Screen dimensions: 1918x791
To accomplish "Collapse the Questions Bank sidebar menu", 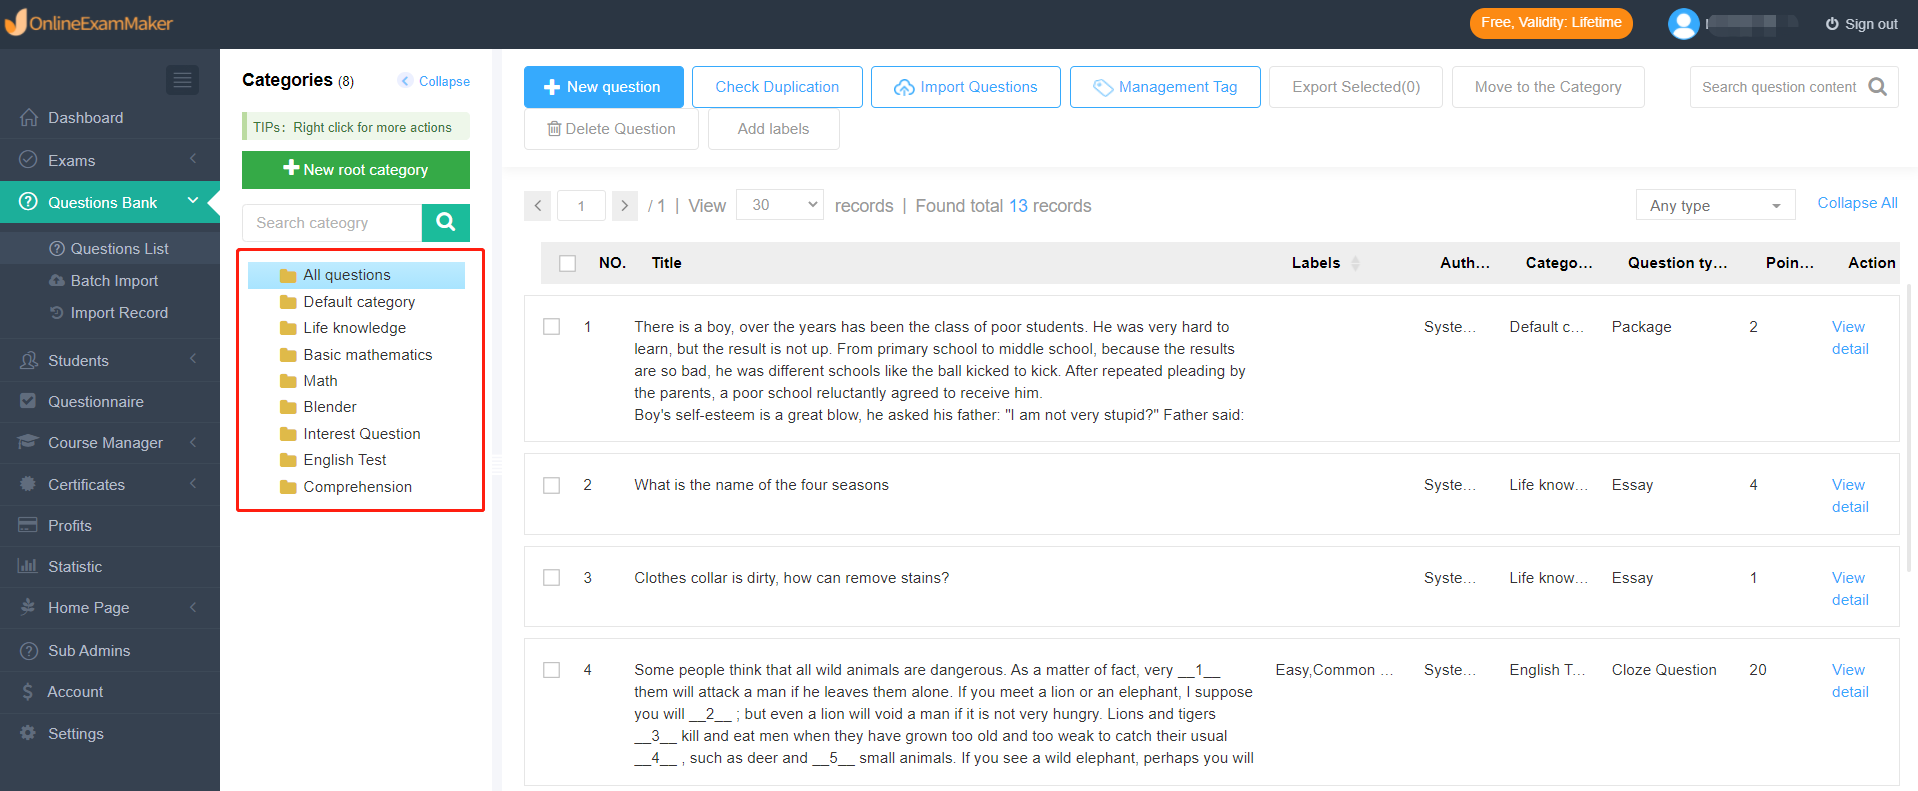I will tap(110, 202).
